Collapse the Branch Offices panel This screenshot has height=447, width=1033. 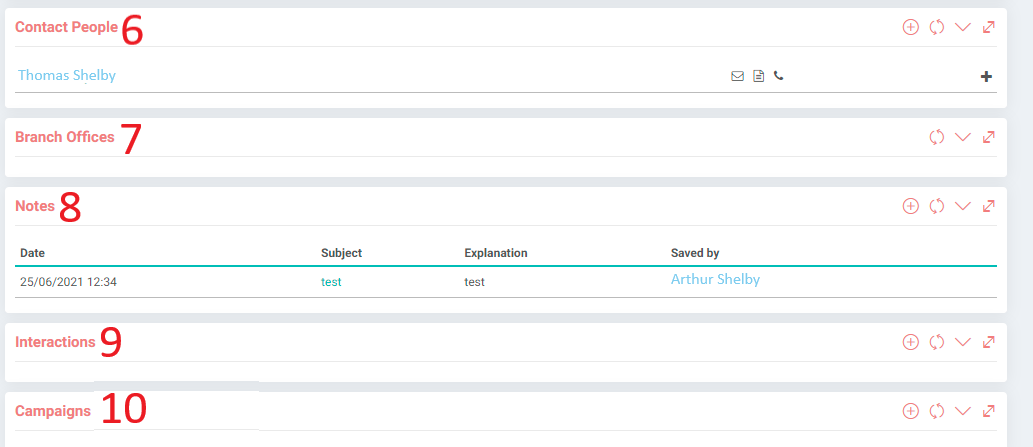pos(963,137)
